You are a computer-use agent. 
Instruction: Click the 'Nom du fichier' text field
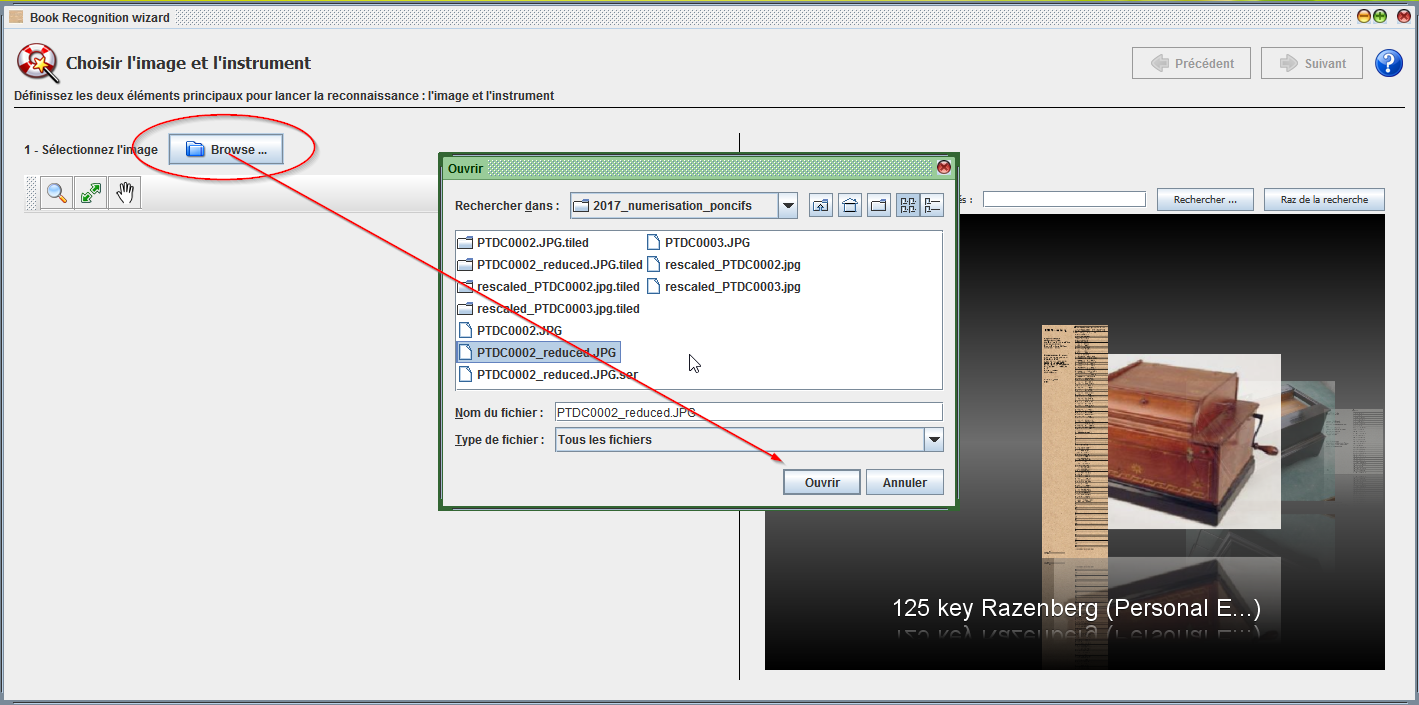pyautogui.click(x=748, y=412)
